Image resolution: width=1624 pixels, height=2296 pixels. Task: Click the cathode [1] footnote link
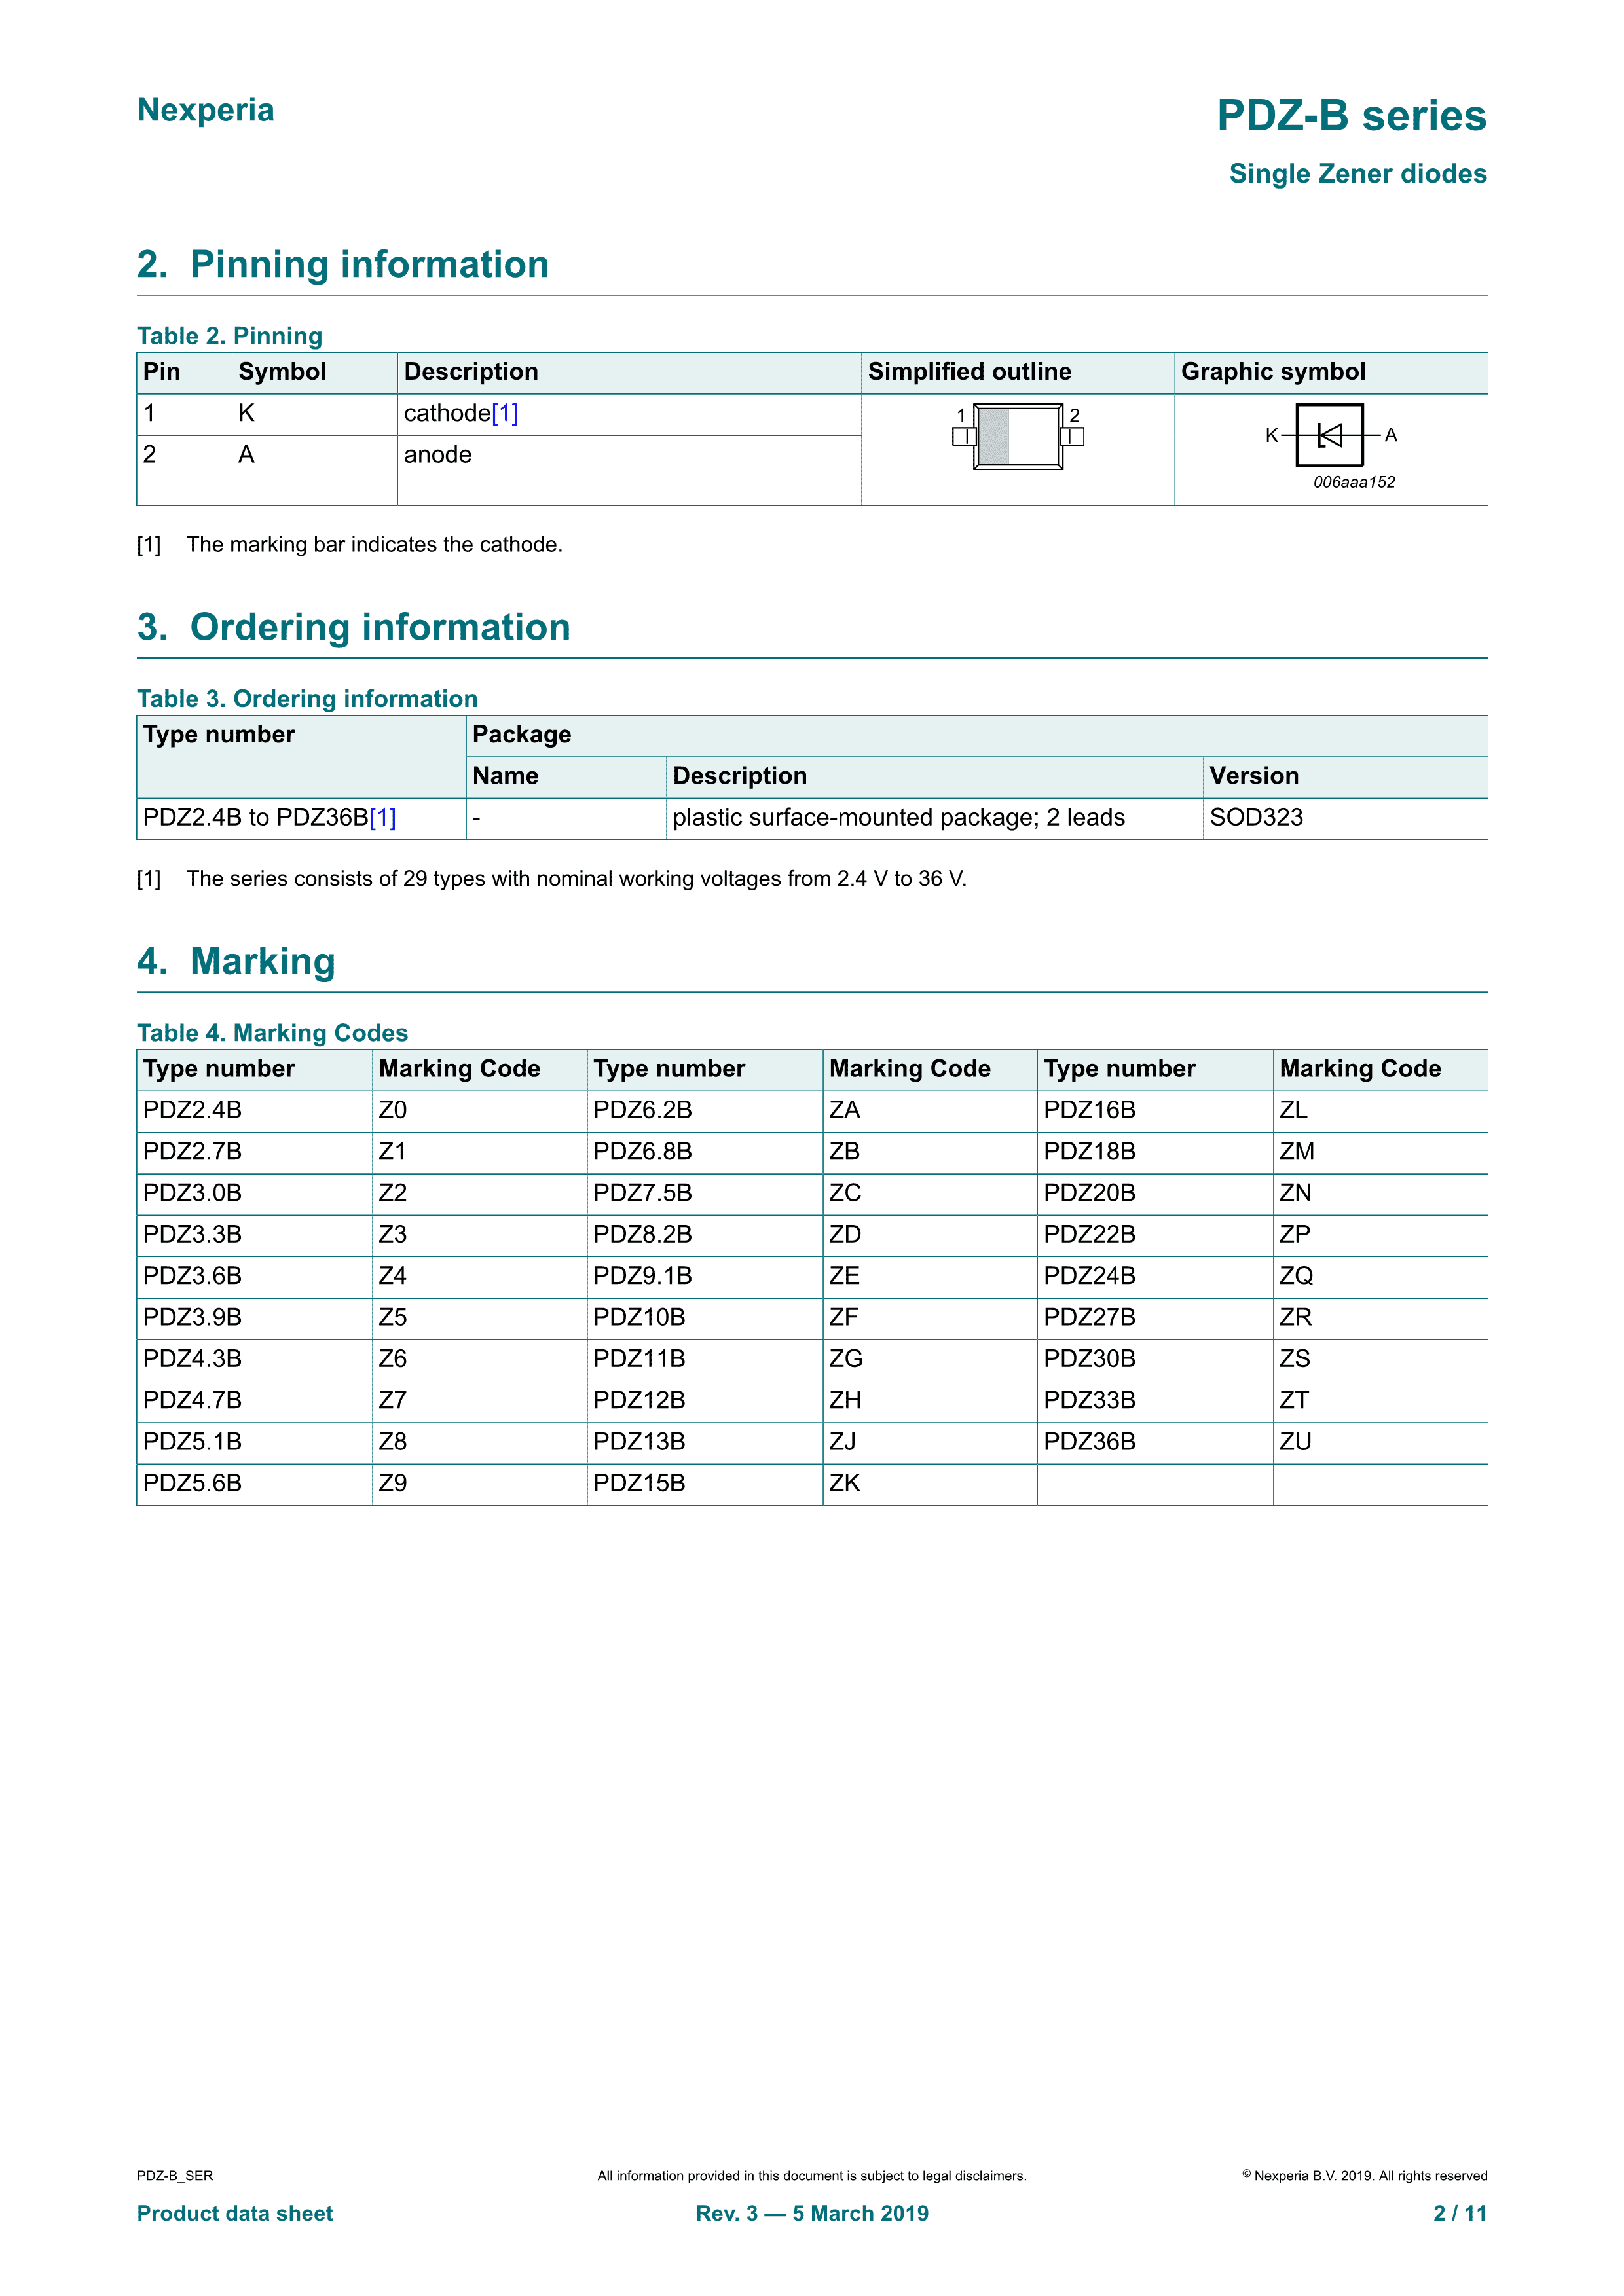[504, 413]
